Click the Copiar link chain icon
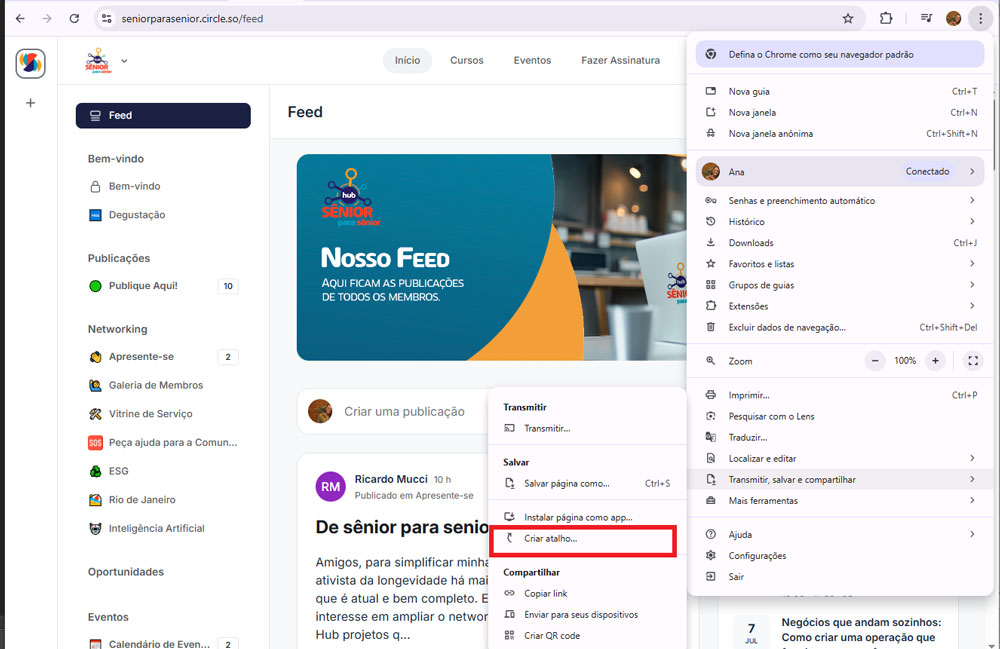Viewport: 1000px width, 649px height. (510, 593)
